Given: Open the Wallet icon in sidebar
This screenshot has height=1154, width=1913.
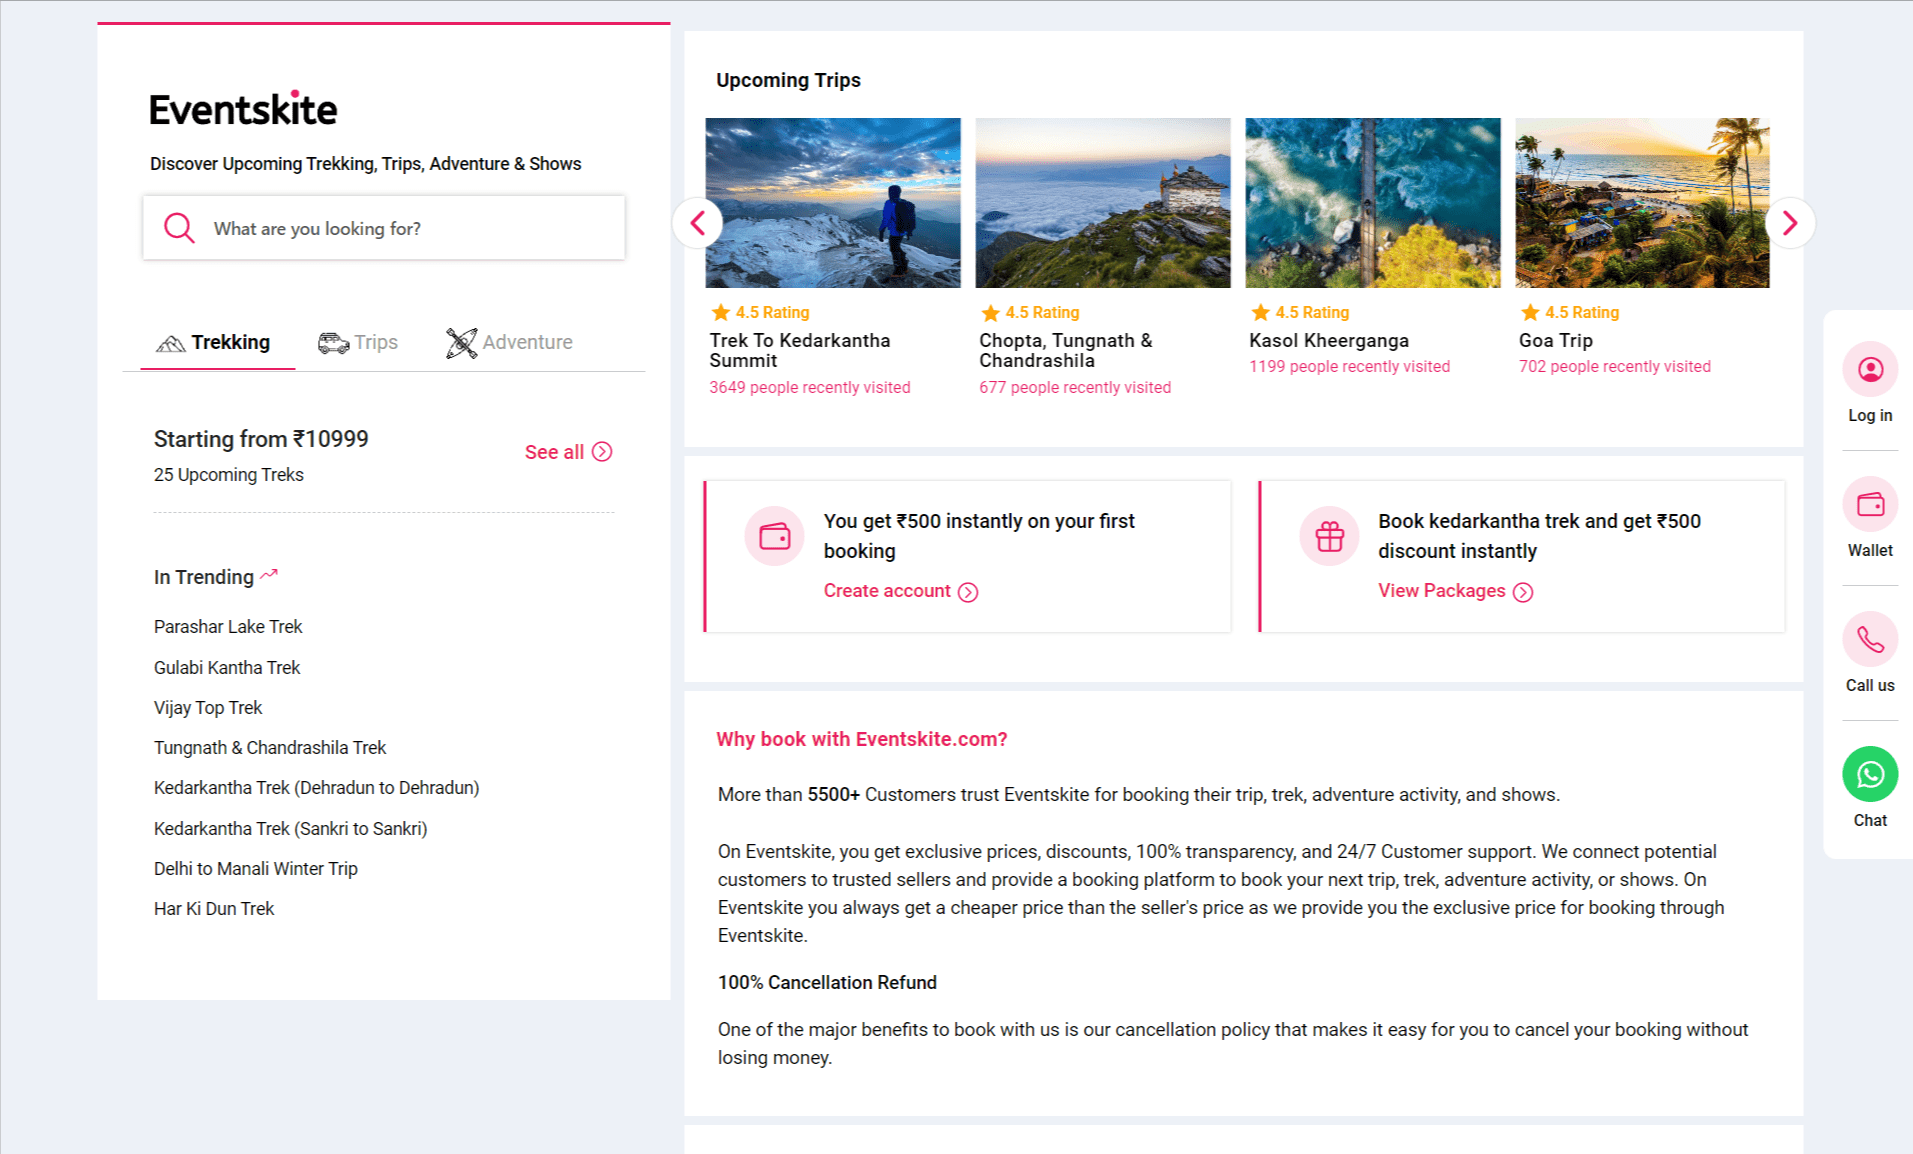Looking at the screenshot, I should (1869, 505).
